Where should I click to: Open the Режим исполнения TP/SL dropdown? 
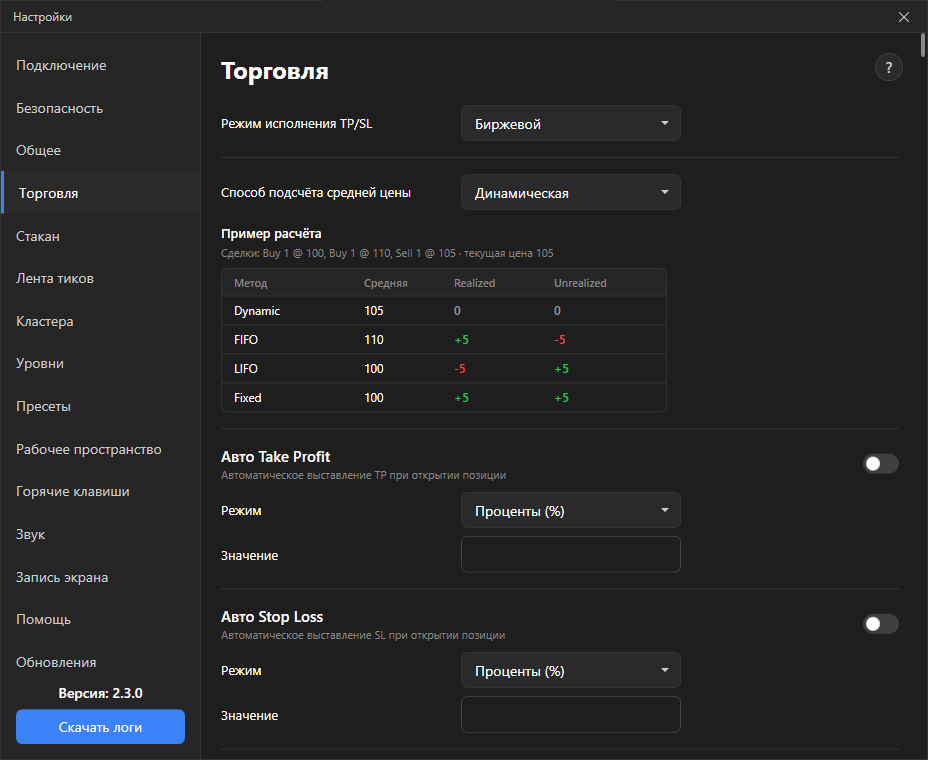571,123
